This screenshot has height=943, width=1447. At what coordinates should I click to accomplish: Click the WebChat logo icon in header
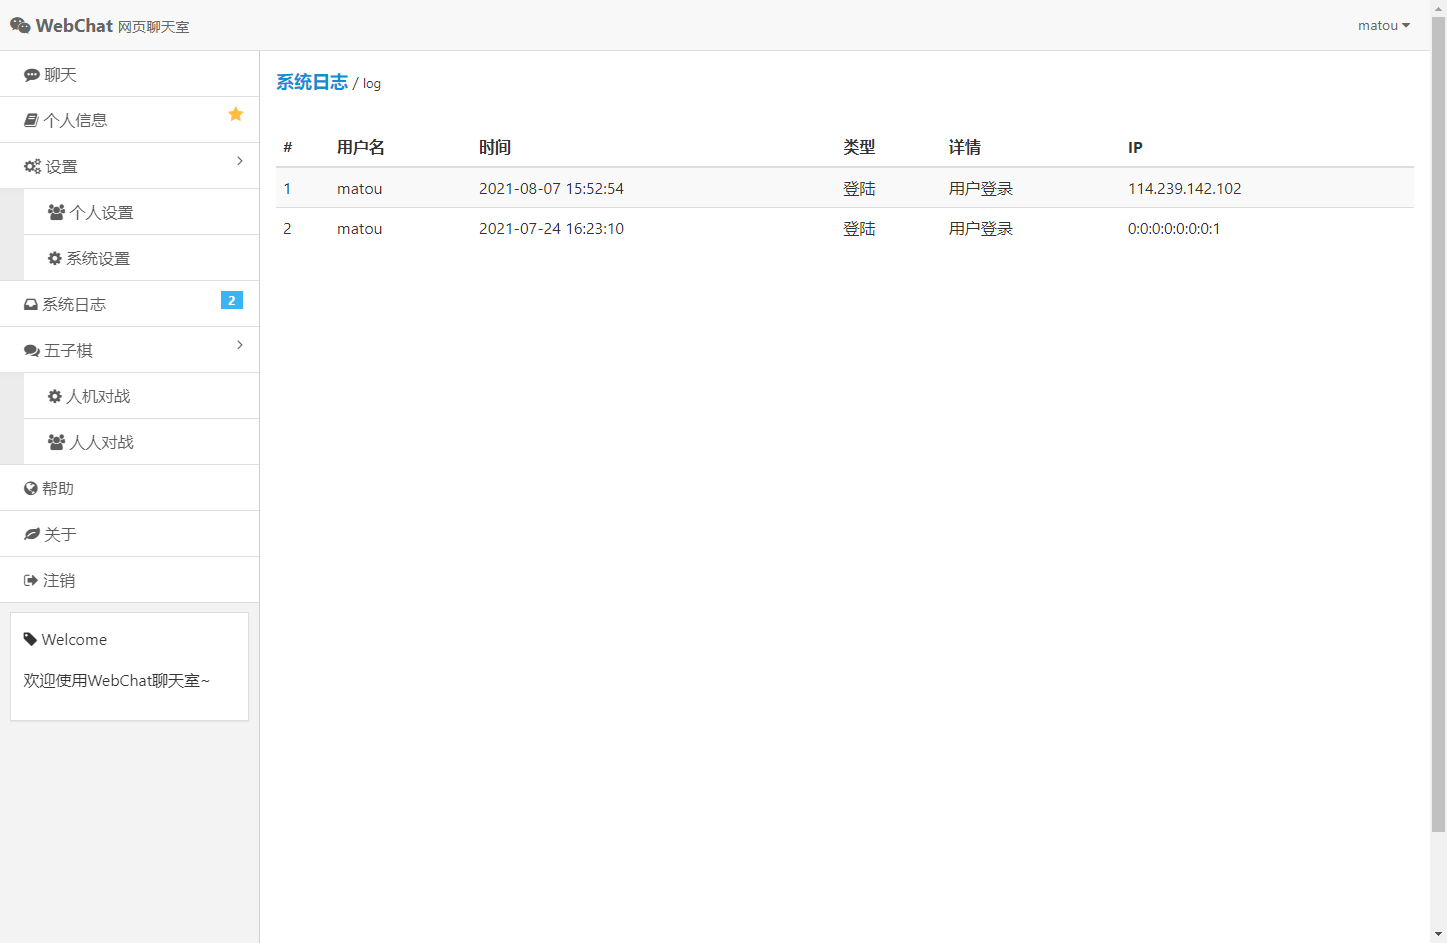pyautogui.click(x=20, y=25)
